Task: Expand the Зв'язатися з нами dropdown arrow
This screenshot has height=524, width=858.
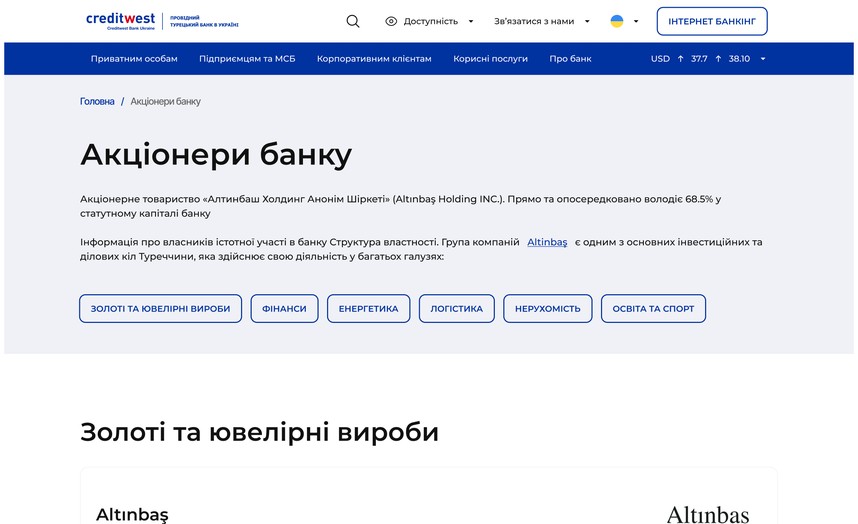Action: pyautogui.click(x=587, y=21)
